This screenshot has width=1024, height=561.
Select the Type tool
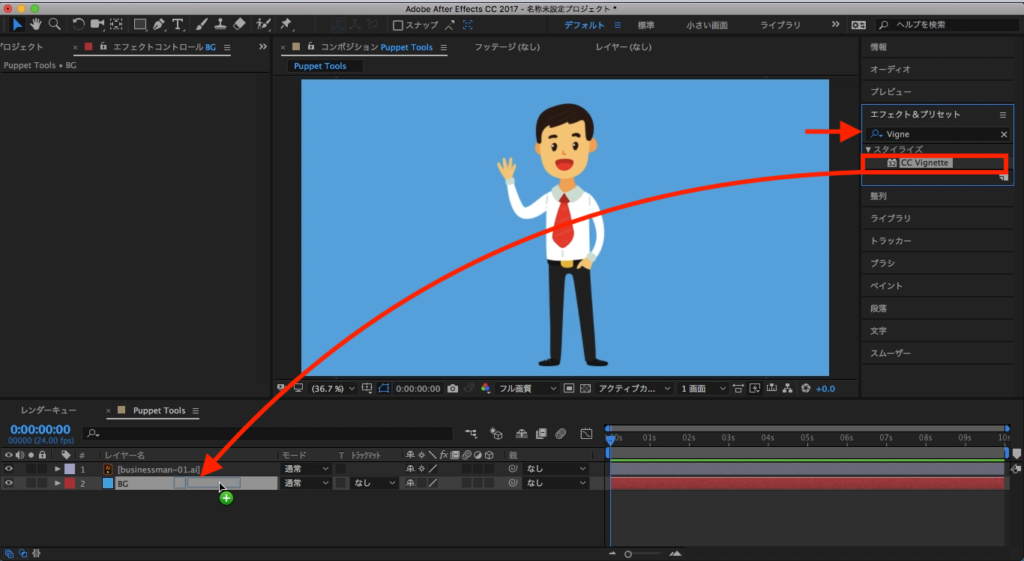(178, 24)
